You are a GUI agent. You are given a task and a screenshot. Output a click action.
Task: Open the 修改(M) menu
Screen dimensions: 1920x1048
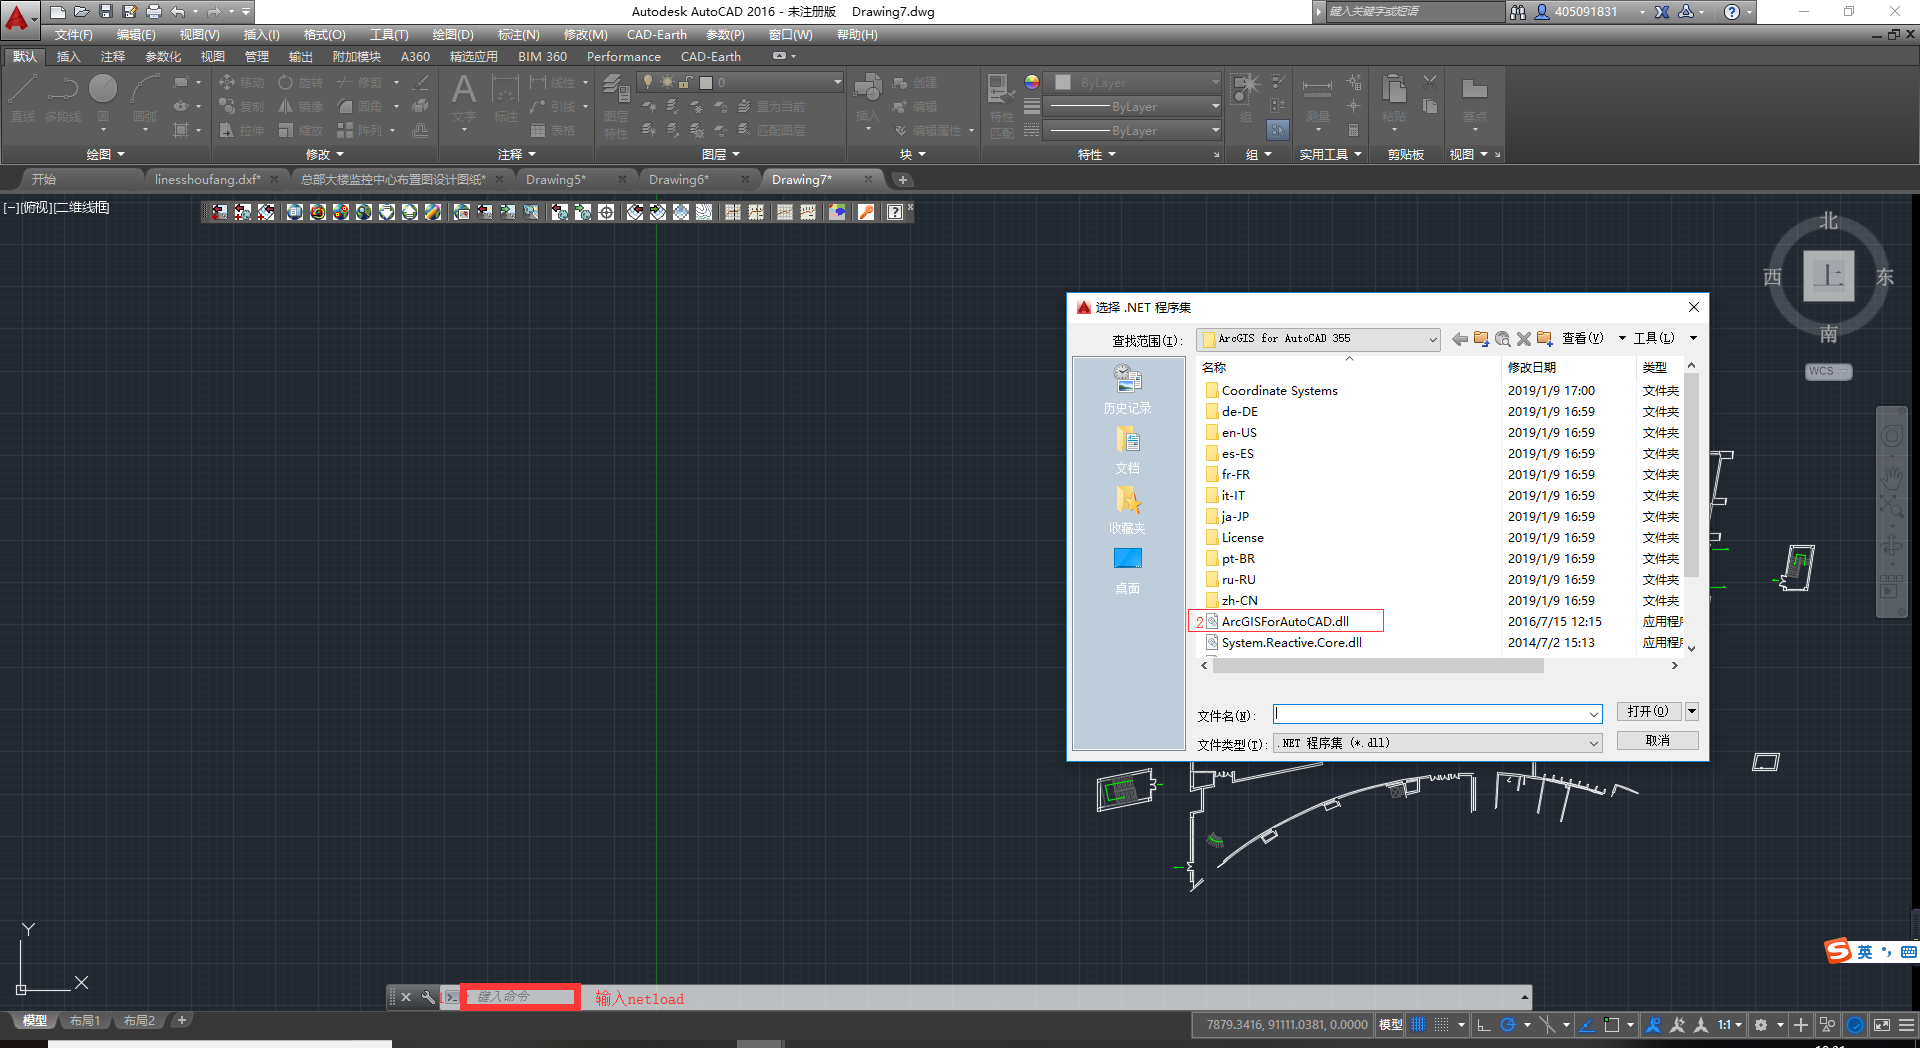point(585,35)
